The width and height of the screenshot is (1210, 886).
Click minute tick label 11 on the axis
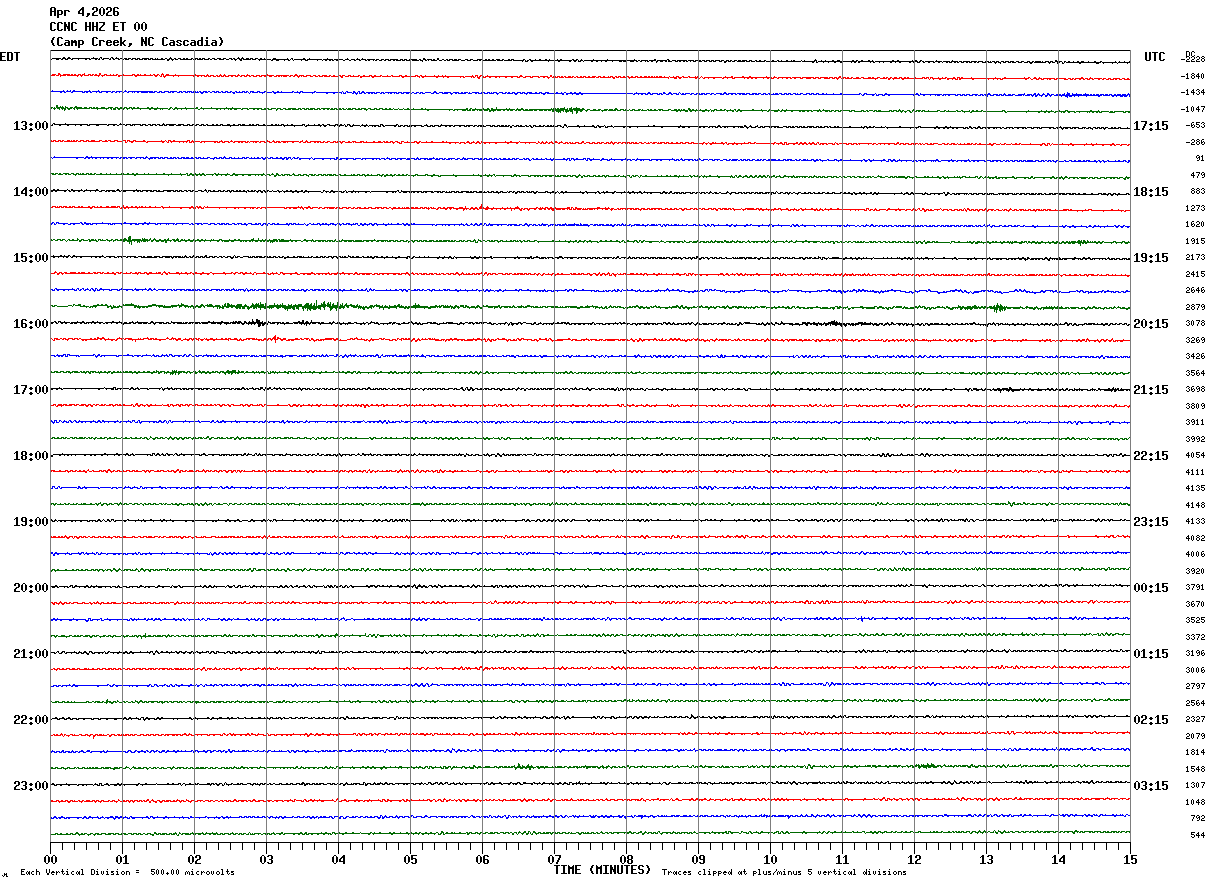842,859
